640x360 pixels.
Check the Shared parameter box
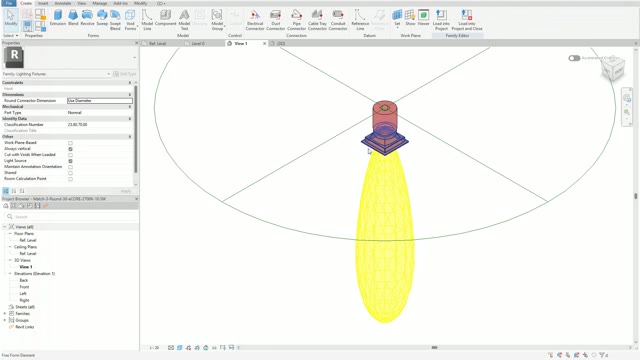70,173
